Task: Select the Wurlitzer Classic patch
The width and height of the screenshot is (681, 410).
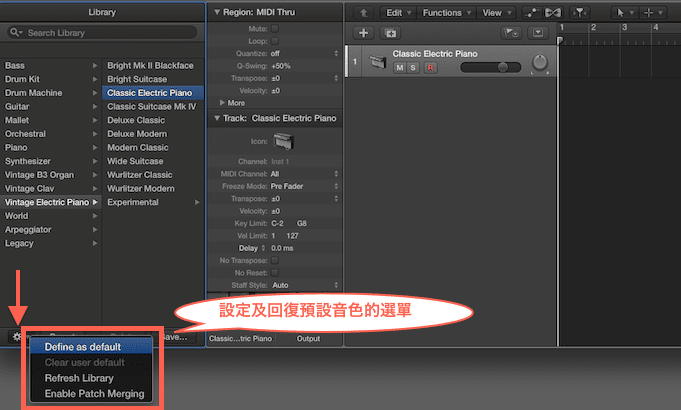Action: point(153,175)
